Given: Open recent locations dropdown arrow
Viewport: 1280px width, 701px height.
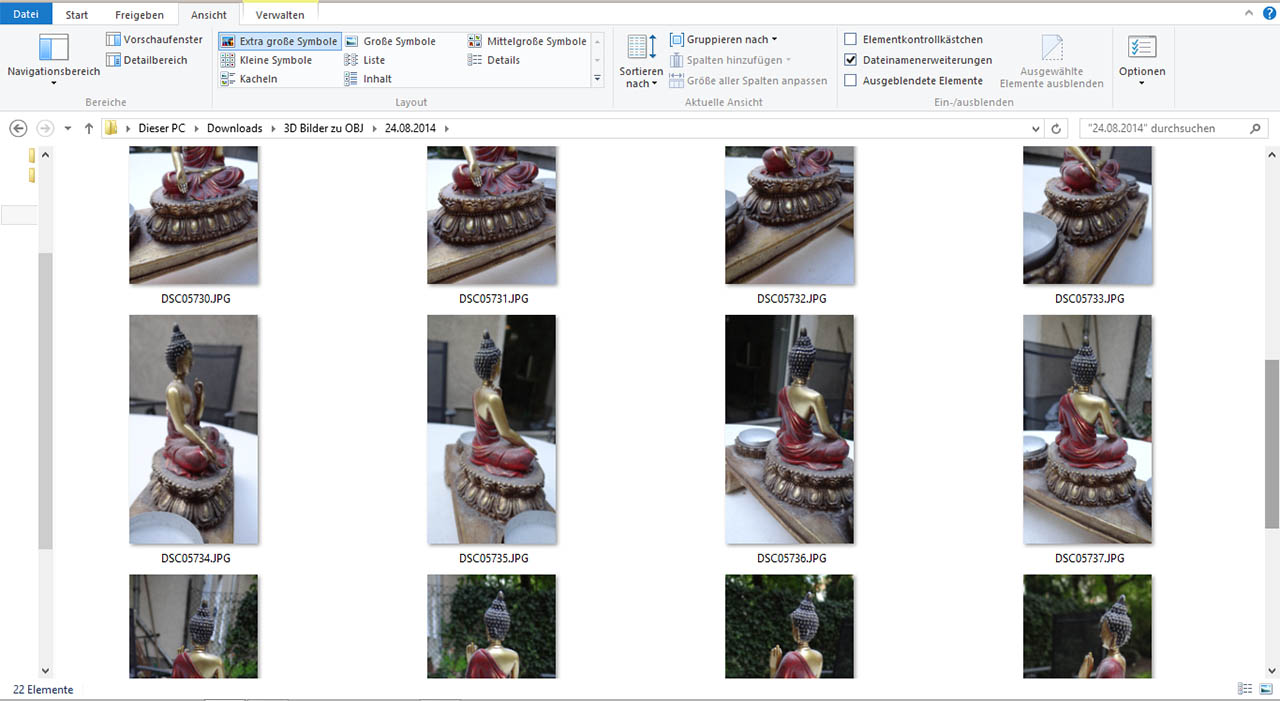Looking at the screenshot, I should [68, 129].
